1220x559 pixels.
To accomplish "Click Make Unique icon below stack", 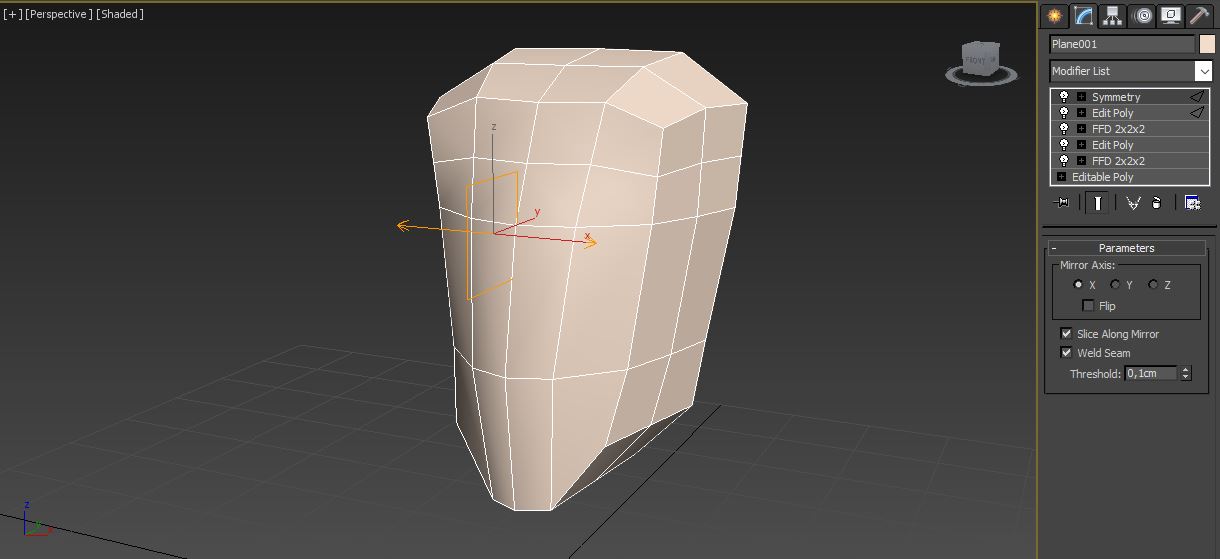I will (x=1133, y=203).
